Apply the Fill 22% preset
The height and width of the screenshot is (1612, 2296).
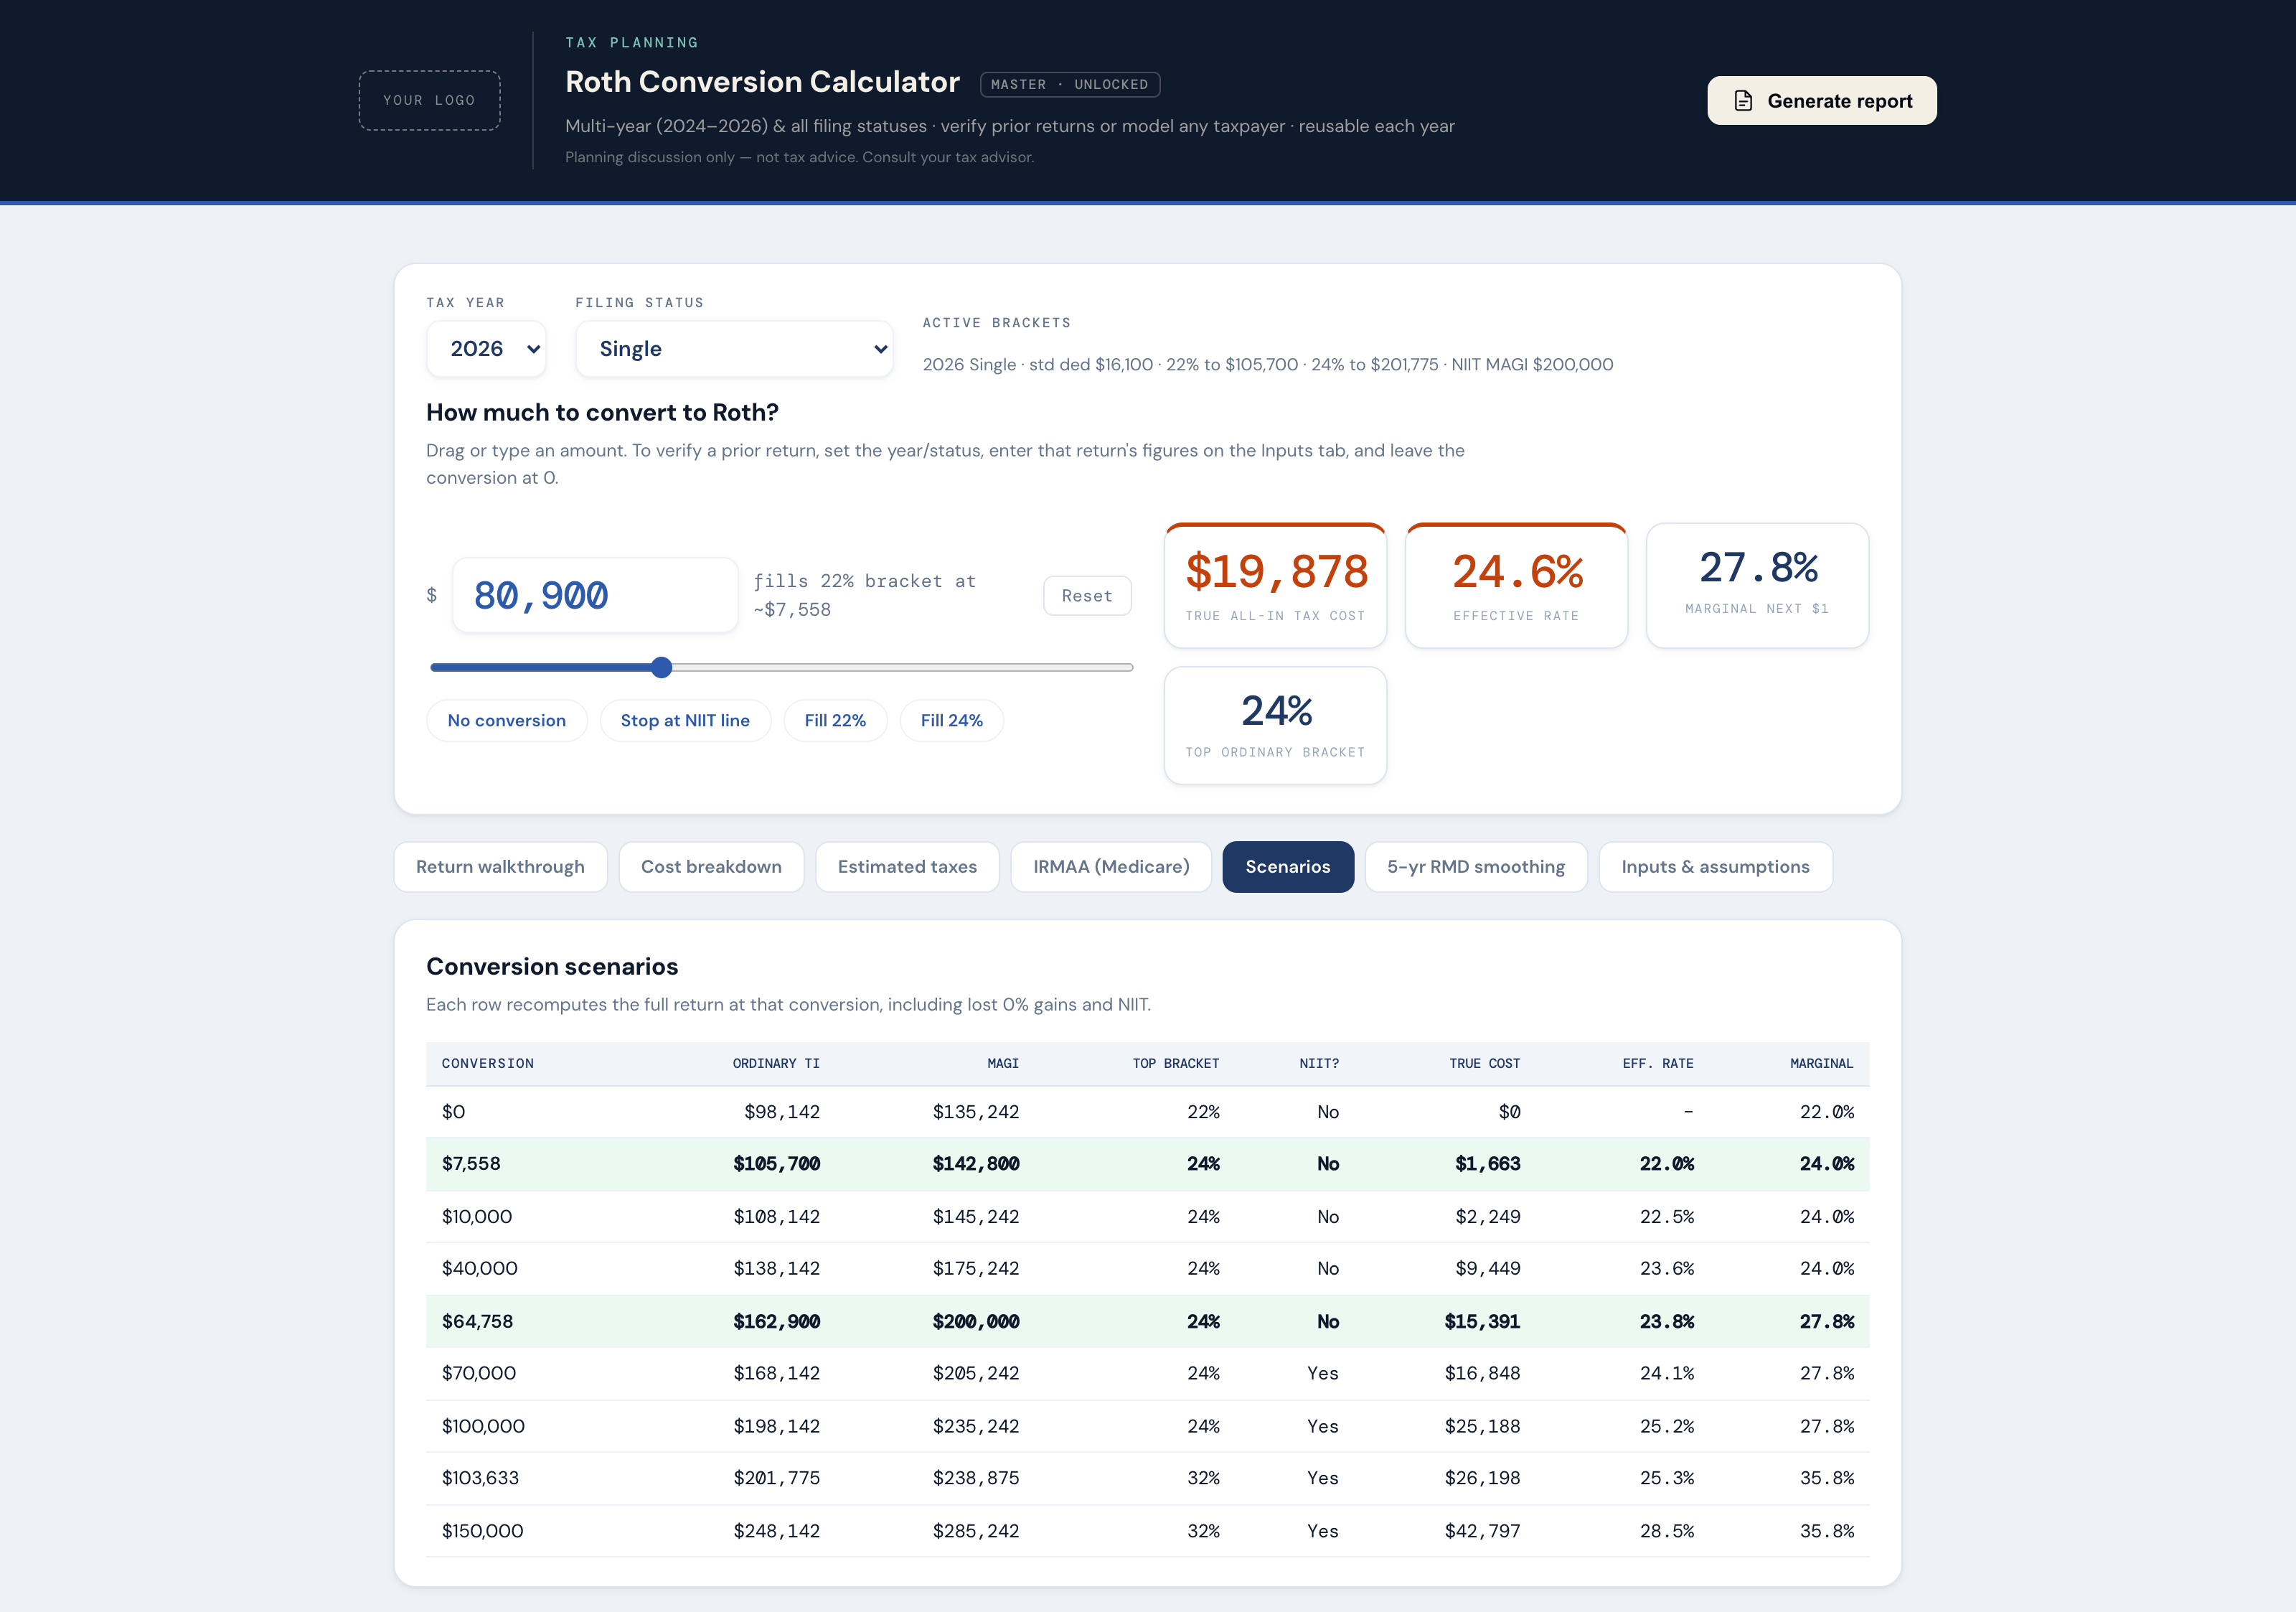coord(835,720)
